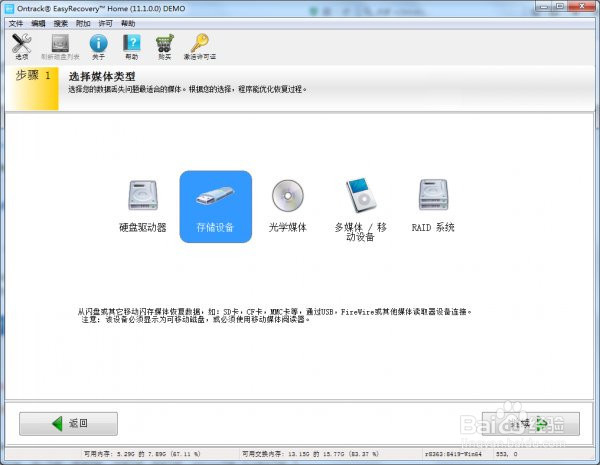Open the 许可 menu
The image size is (600, 465).
coord(105,24)
